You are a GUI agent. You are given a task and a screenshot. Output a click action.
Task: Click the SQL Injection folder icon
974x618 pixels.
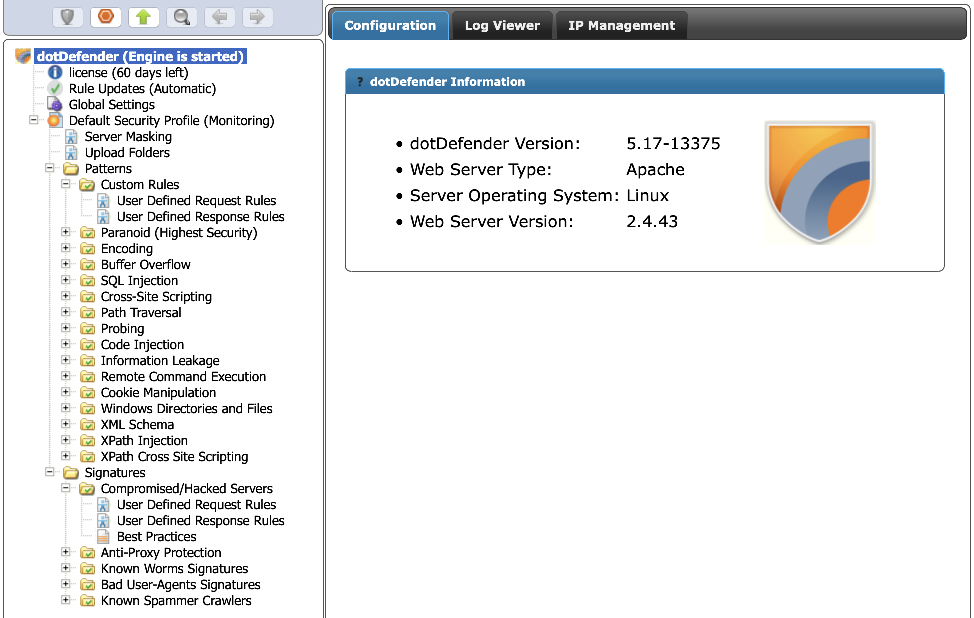point(87,281)
